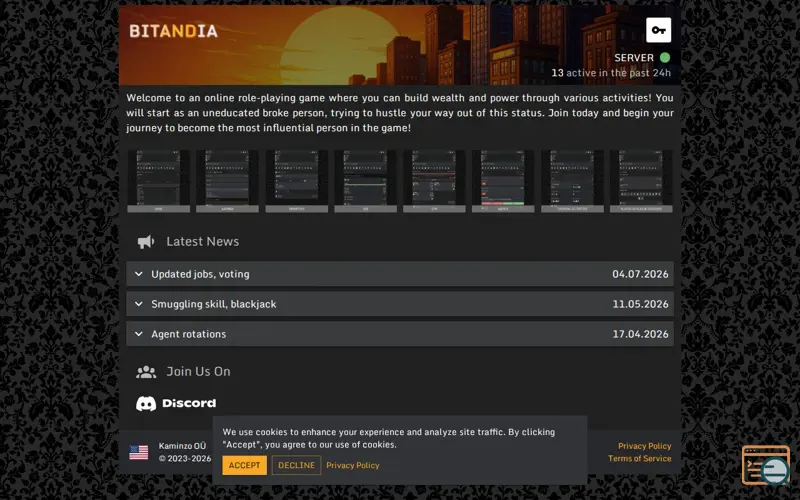800x500 pixels.
Task: View the first screenshot thumbnail
Action: pyautogui.click(x=159, y=181)
